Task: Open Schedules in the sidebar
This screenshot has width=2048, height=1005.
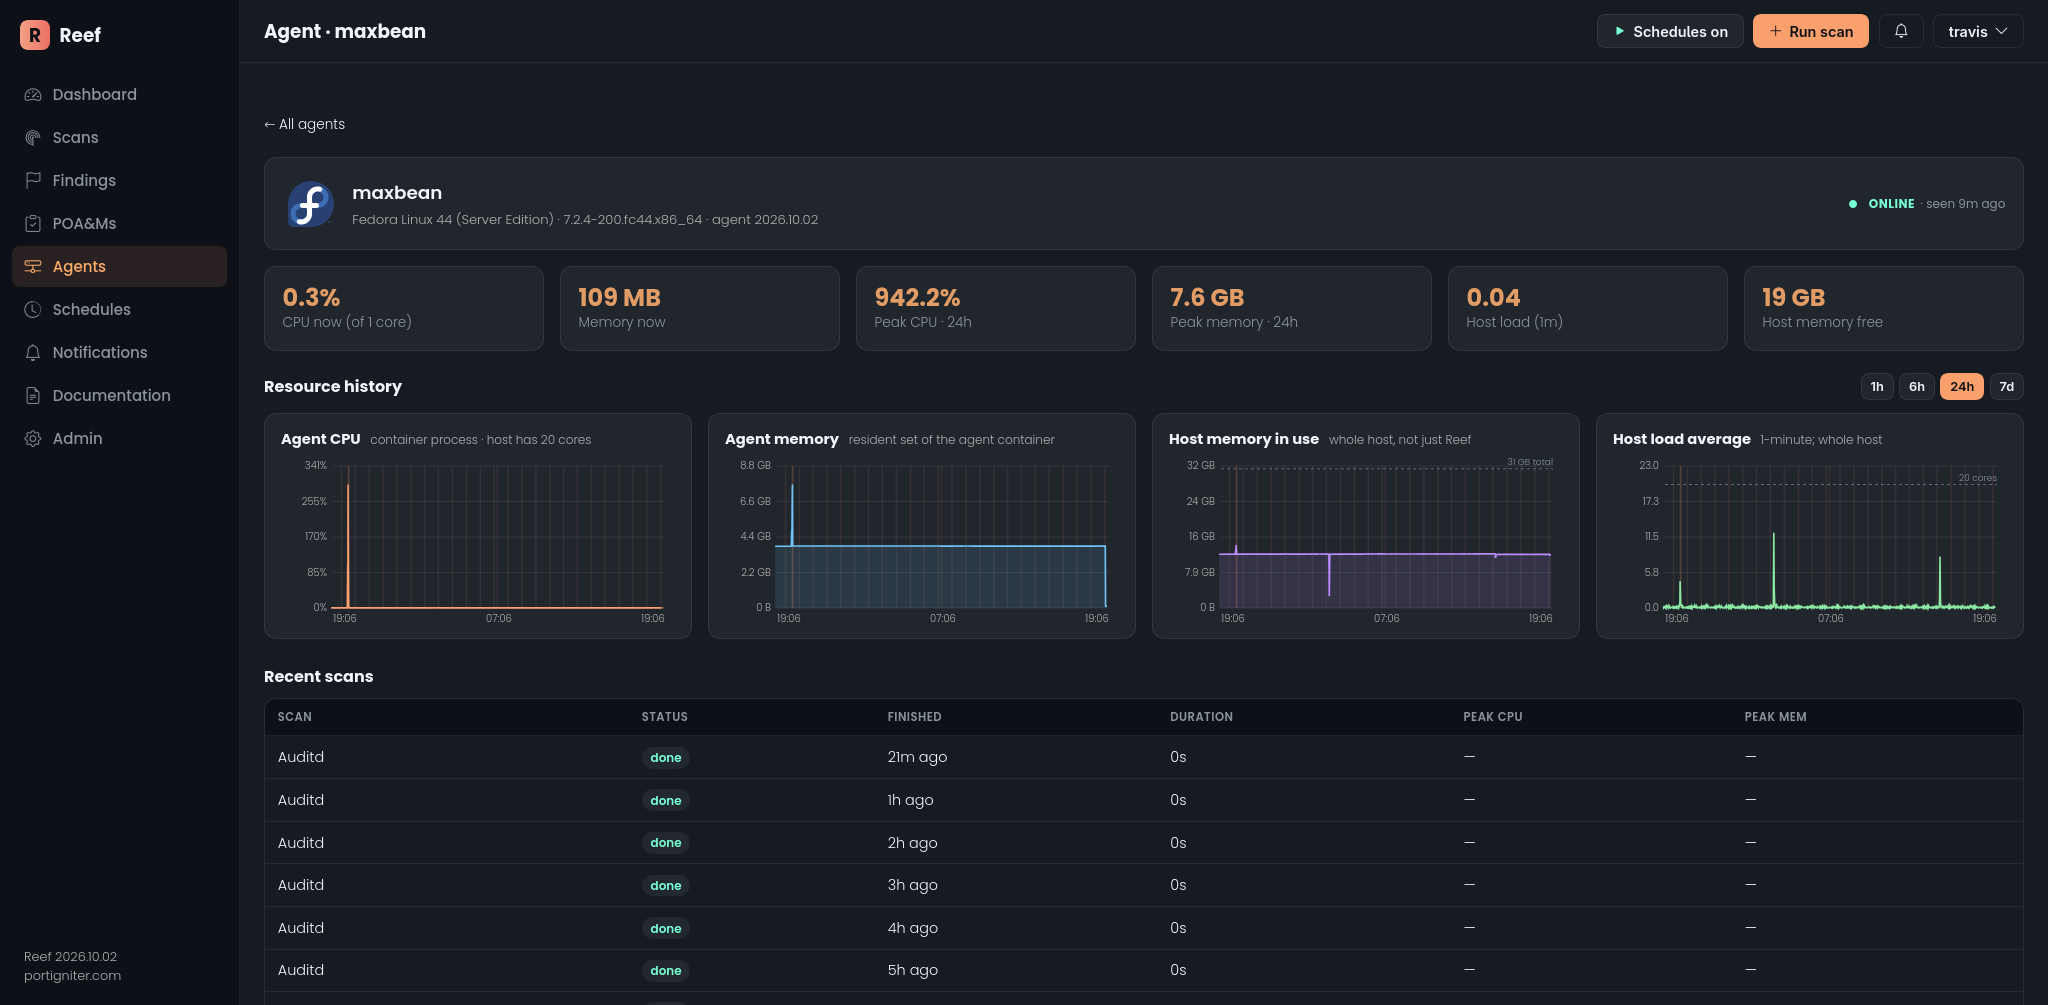Action: pos(119,310)
